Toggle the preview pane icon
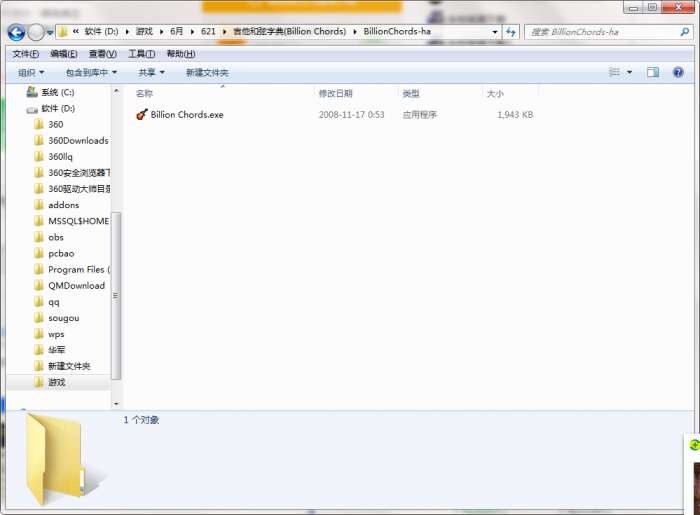Screen dimensions: 700x515 point(653,72)
